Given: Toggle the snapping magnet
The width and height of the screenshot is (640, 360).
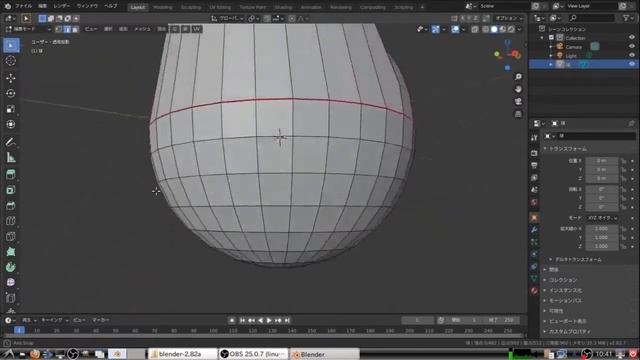Looking at the screenshot, I should pyautogui.click(x=267, y=18).
